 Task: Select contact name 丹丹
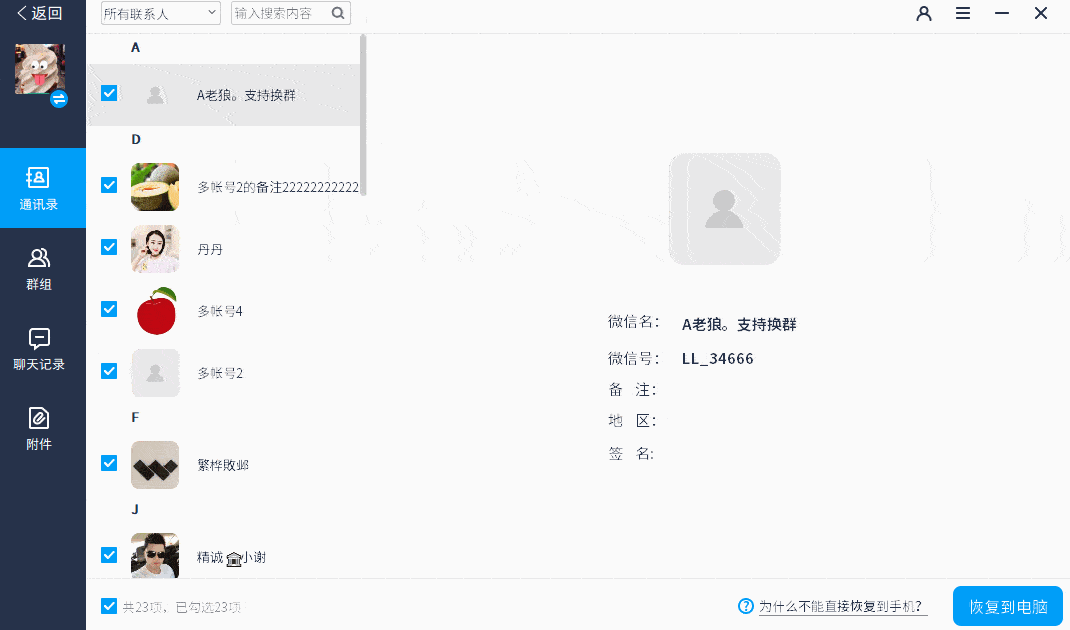coord(210,250)
